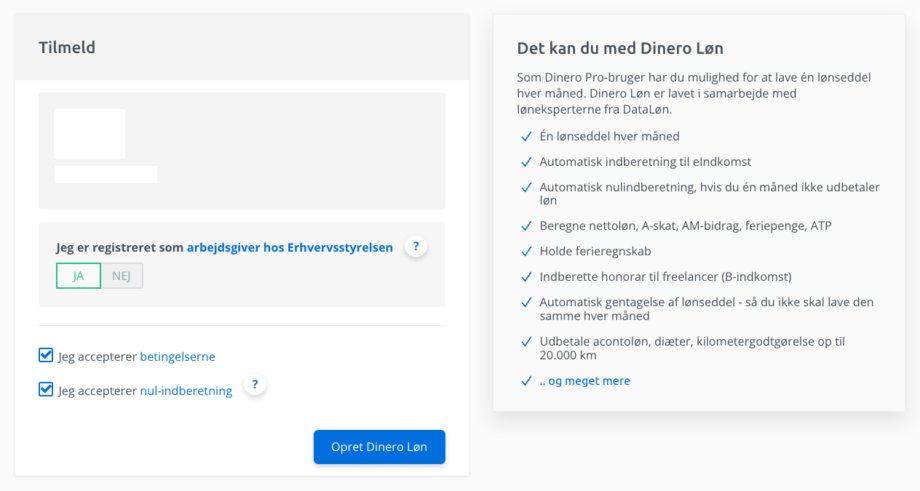Select NEJ for employer registration

tap(121, 276)
